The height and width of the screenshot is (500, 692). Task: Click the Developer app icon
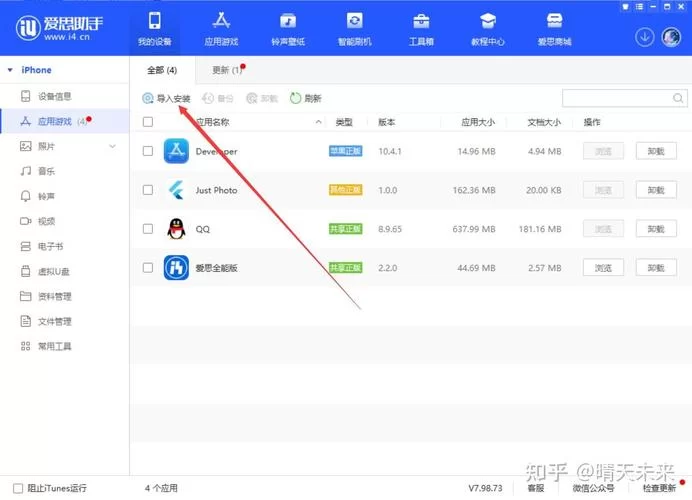(176, 151)
